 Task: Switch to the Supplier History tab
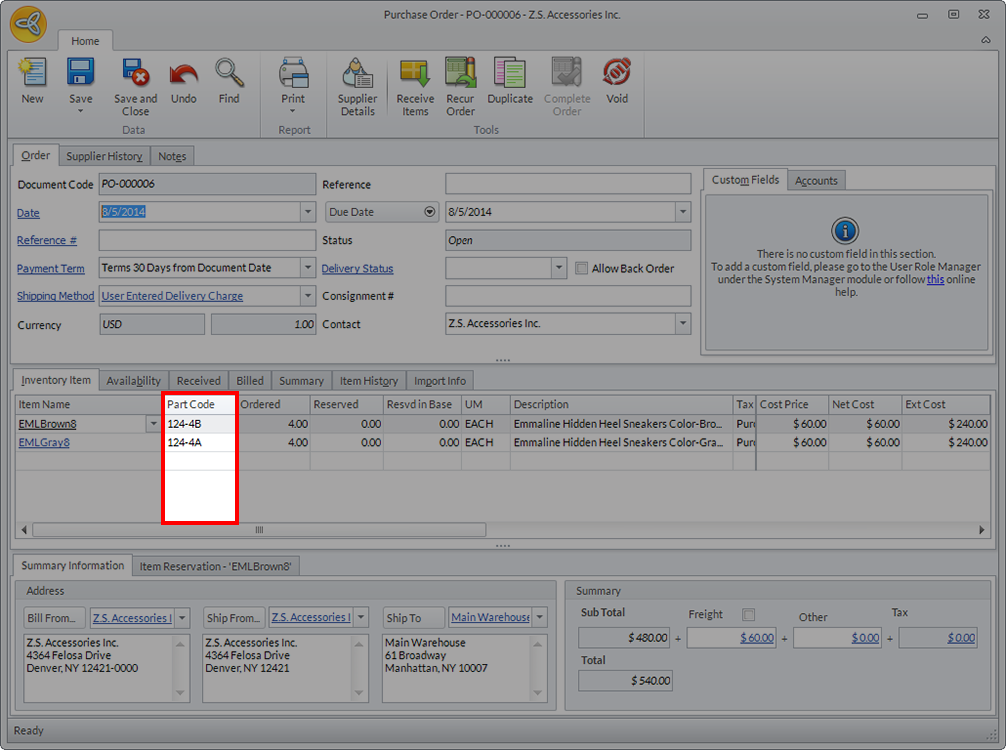tap(104, 156)
